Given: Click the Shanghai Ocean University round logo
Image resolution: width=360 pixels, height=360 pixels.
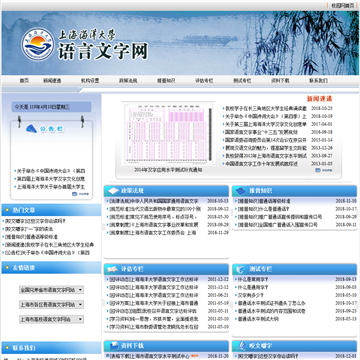Looking at the screenshot, I should (38, 44).
